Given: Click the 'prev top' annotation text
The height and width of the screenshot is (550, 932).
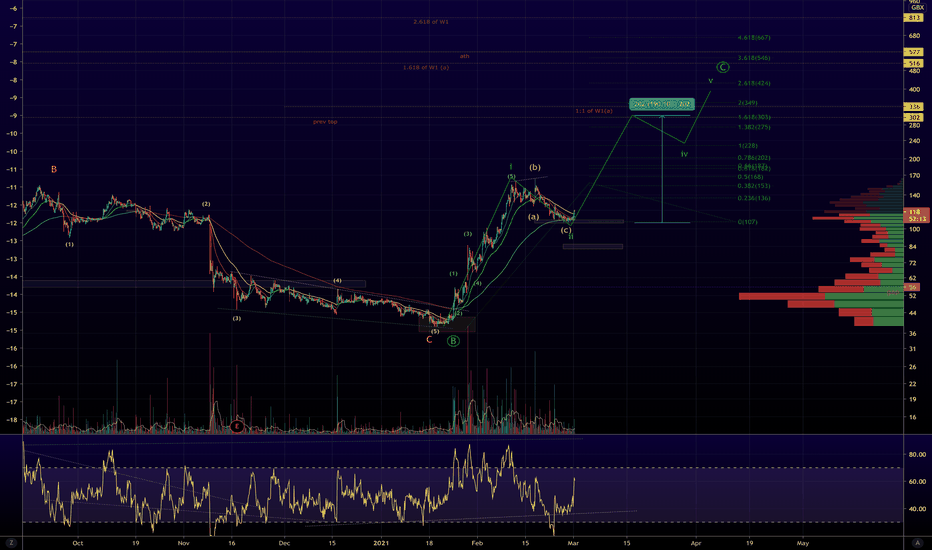Looking at the screenshot, I should click(x=325, y=122).
